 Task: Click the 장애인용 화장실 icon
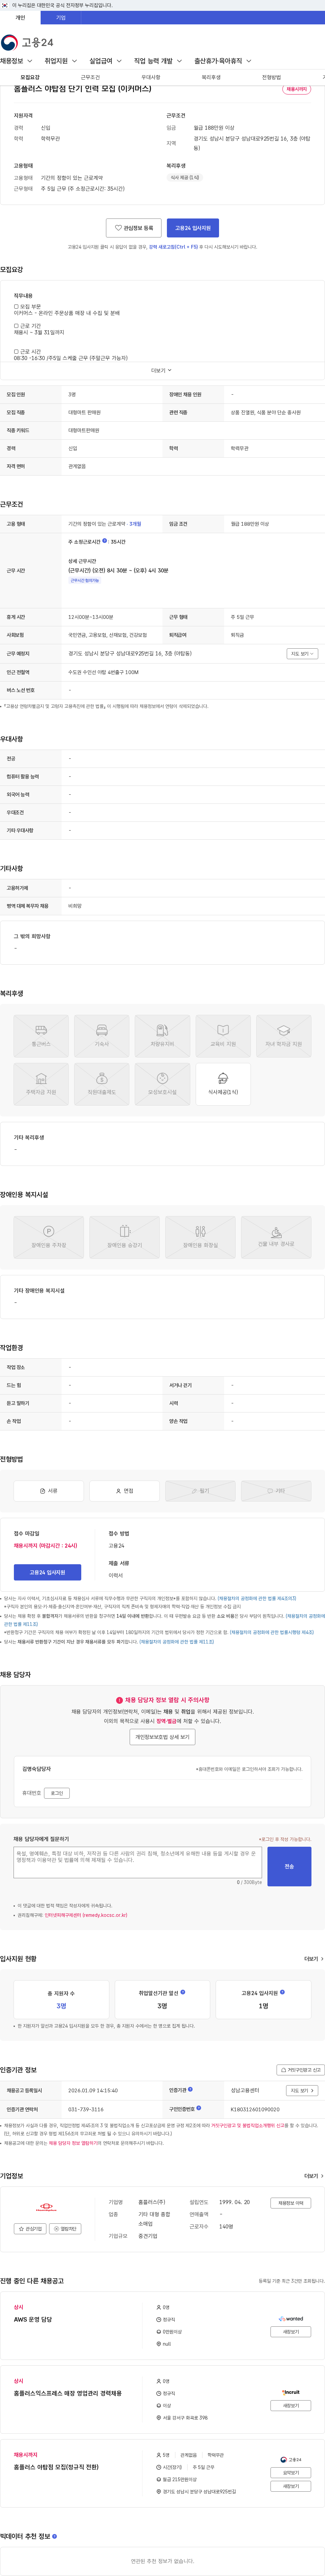(x=200, y=1237)
